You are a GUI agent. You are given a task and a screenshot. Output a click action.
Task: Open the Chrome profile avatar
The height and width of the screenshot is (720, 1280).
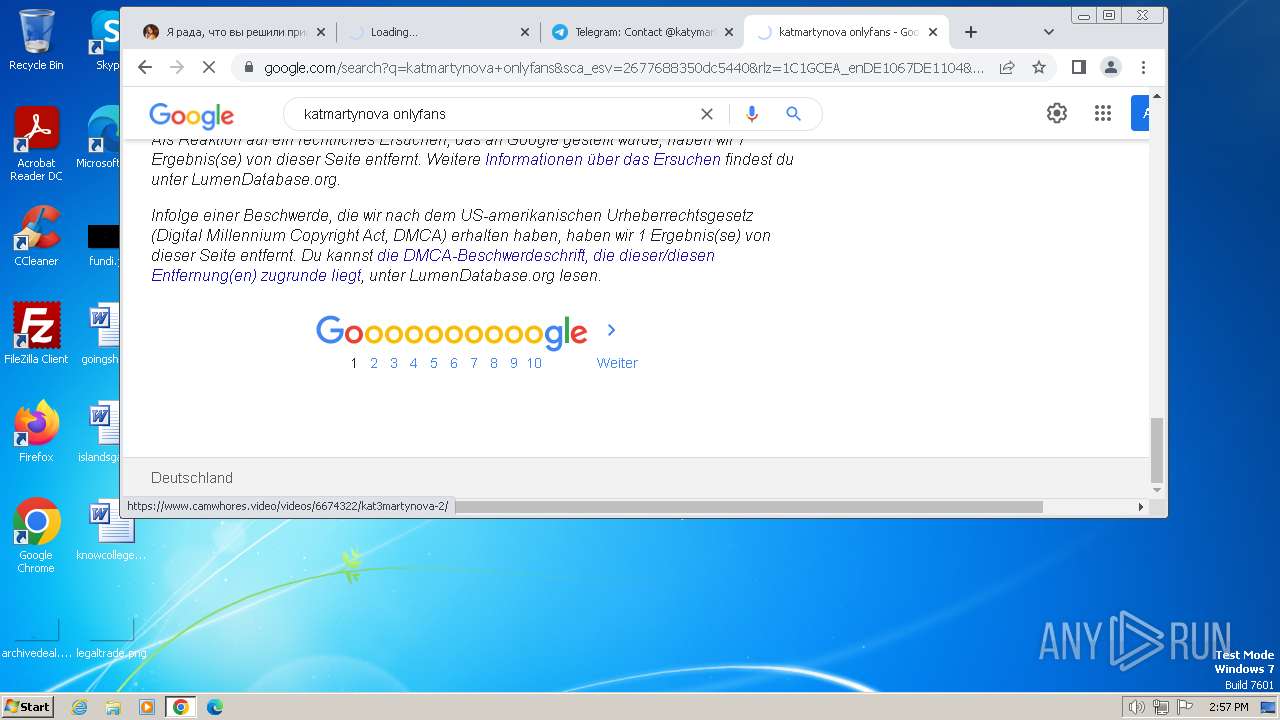(x=1111, y=67)
